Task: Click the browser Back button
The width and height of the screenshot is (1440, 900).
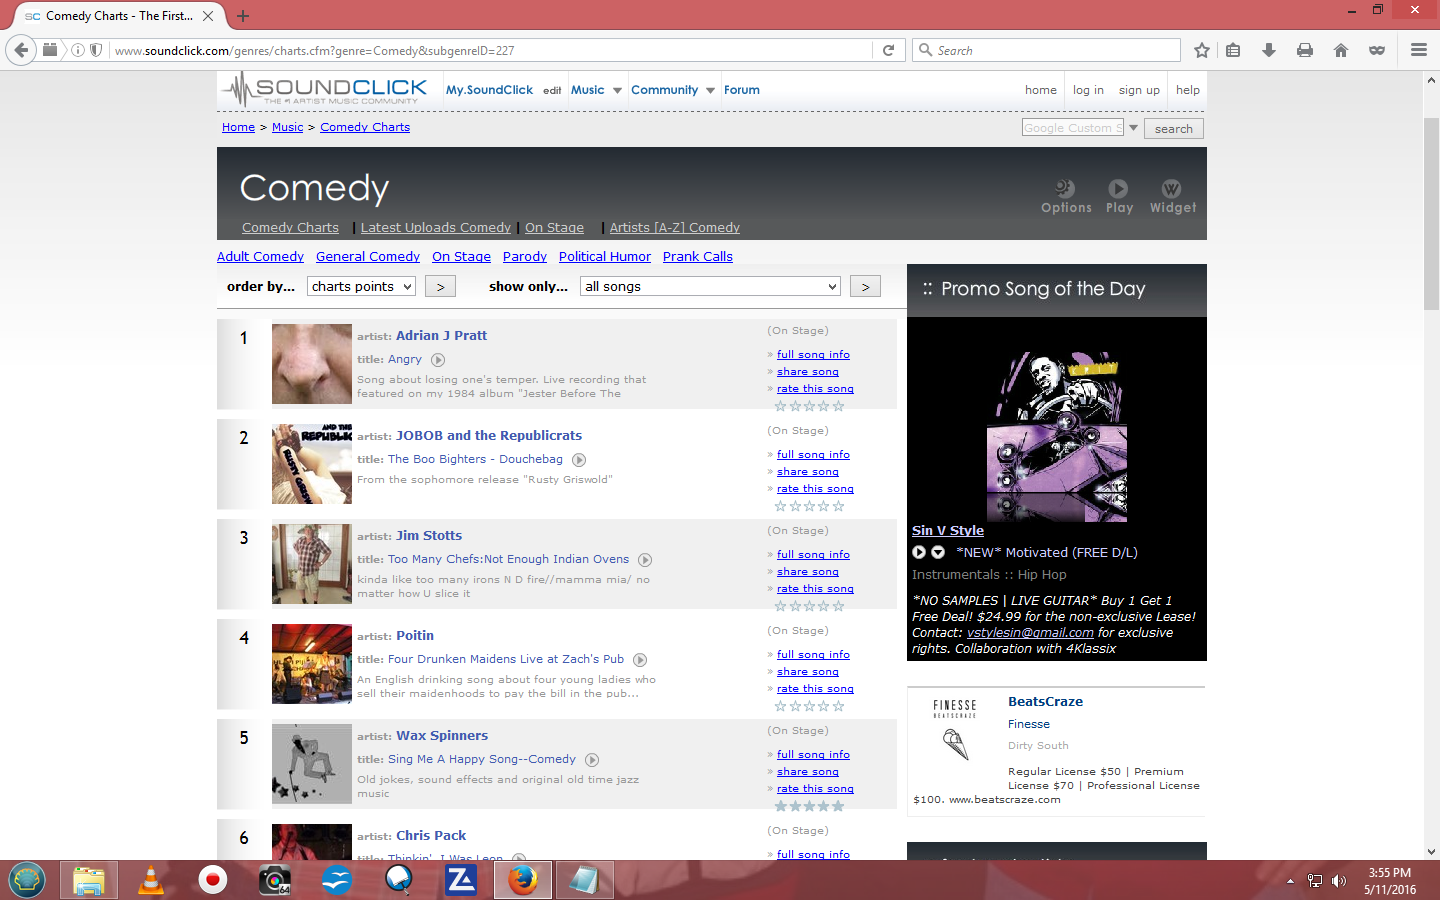Action: coord(22,50)
